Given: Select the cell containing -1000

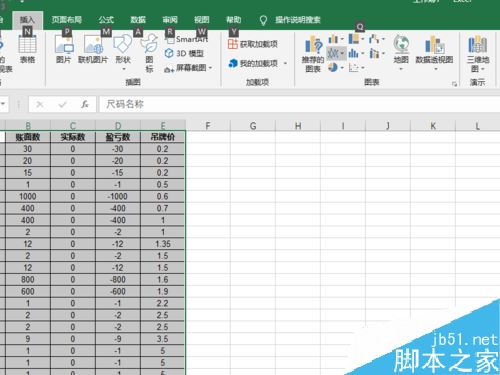Looking at the screenshot, I should pos(118,196).
